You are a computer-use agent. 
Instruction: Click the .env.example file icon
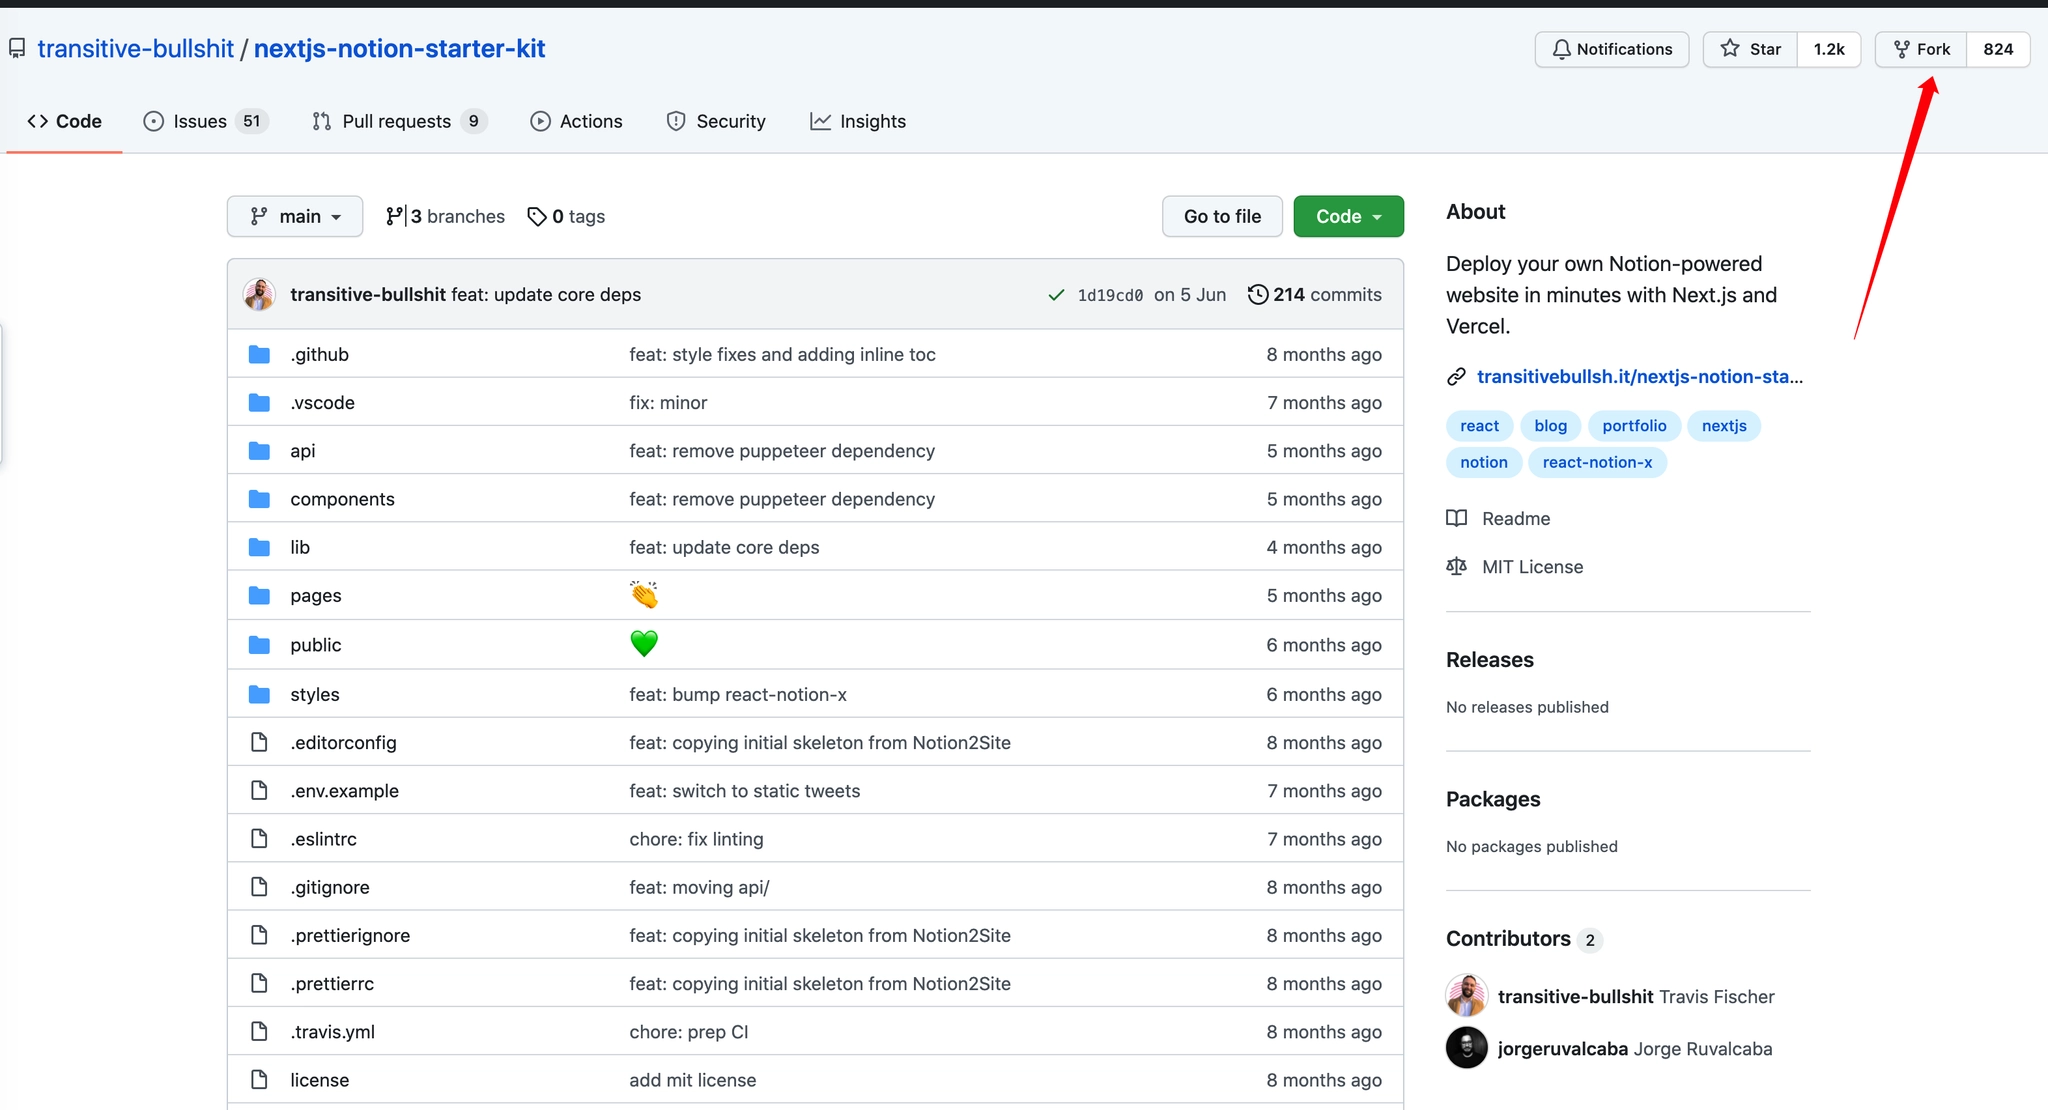tap(259, 791)
